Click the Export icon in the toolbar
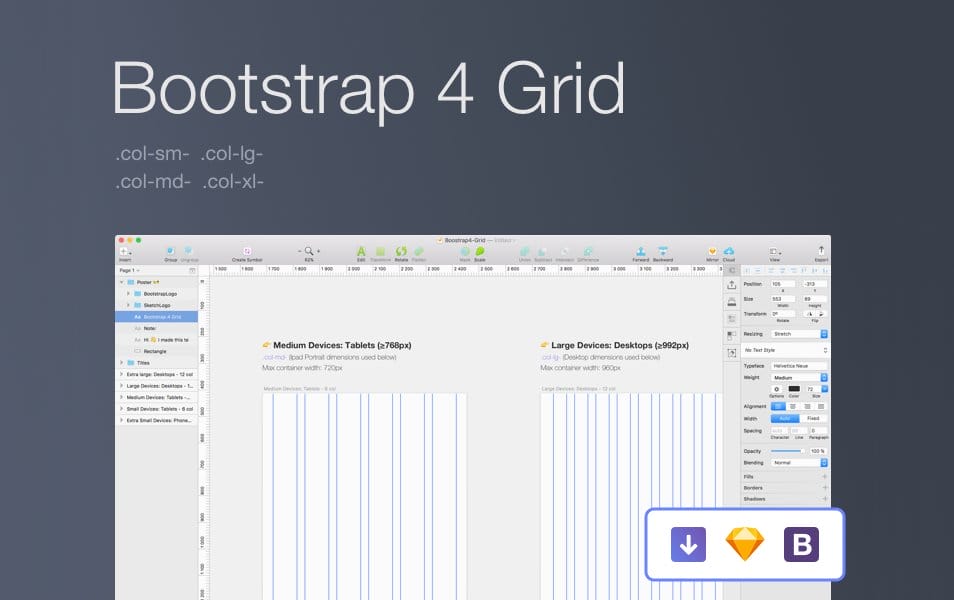This screenshot has width=954, height=600. pyautogui.click(x=821, y=251)
